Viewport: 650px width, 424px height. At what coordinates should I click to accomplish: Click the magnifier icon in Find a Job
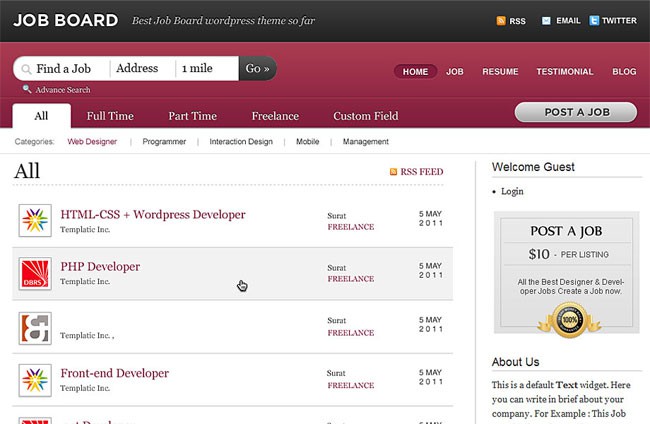[x=26, y=69]
